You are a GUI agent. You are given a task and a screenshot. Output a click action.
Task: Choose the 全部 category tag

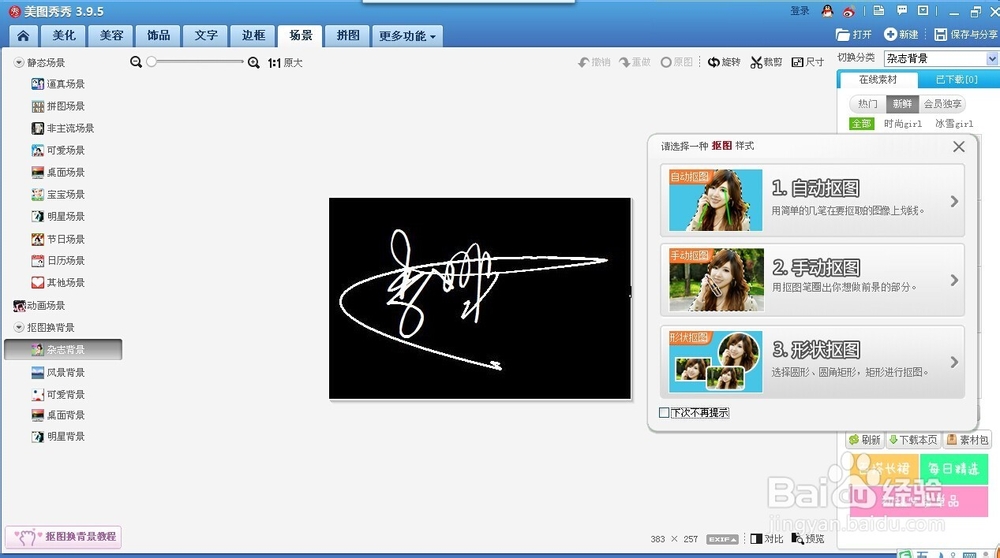click(x=861, y=124)
